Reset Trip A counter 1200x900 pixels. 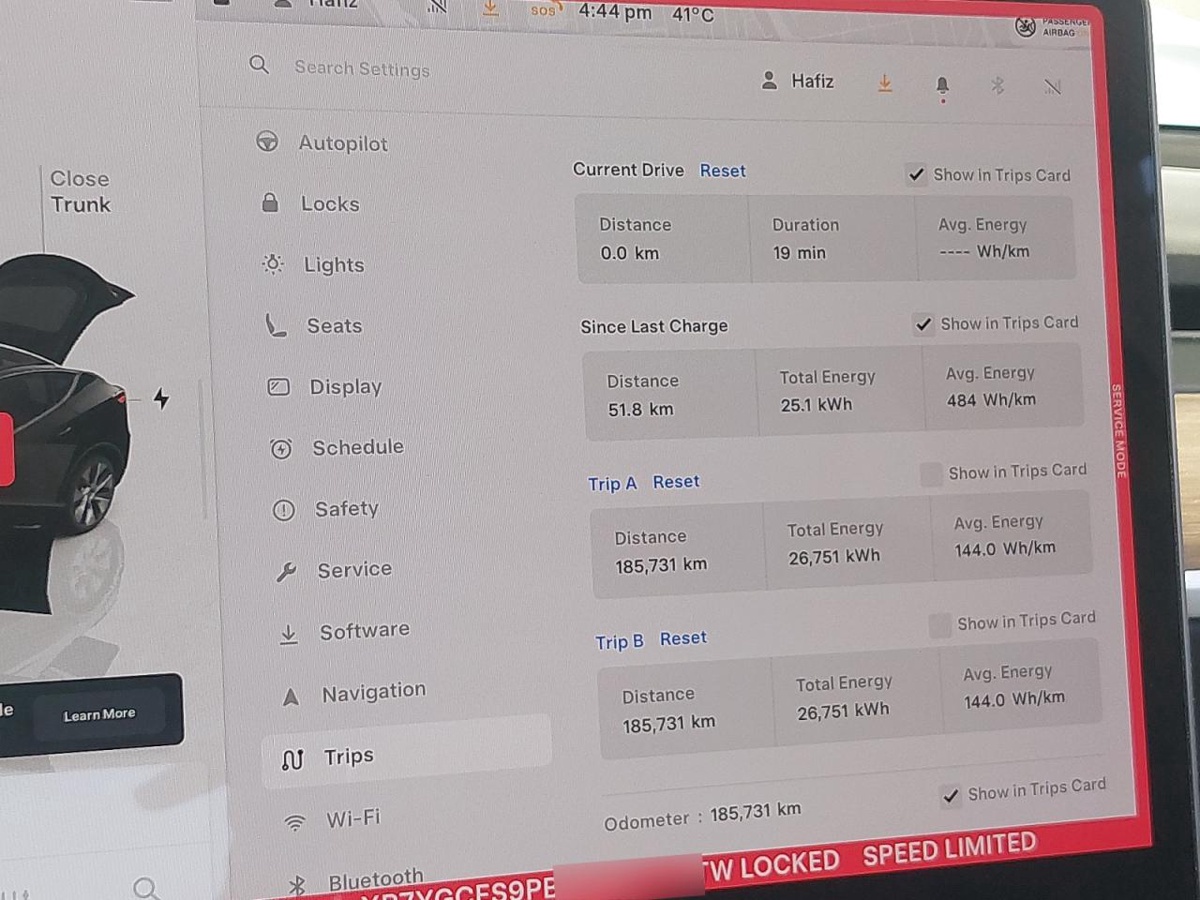pos(676,482)
